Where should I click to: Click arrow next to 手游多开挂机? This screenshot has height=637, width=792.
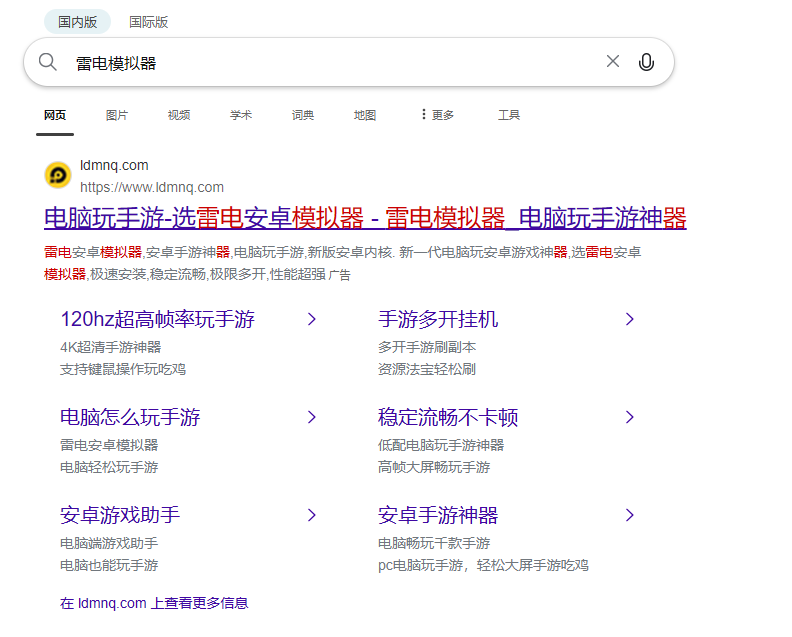click(629, 319)
